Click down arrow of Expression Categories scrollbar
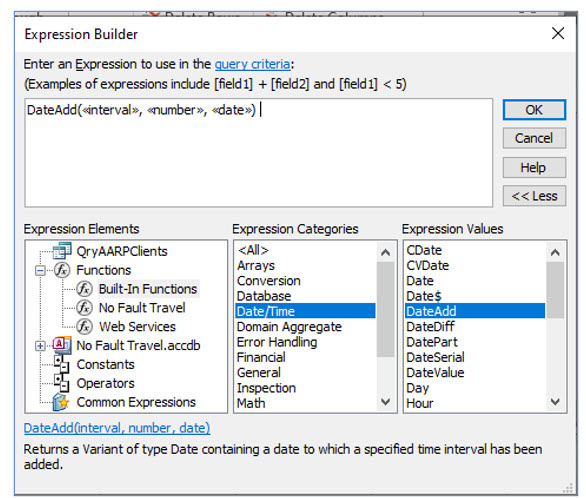The width and height of the screenshot is (586, 498). point(385,402)
